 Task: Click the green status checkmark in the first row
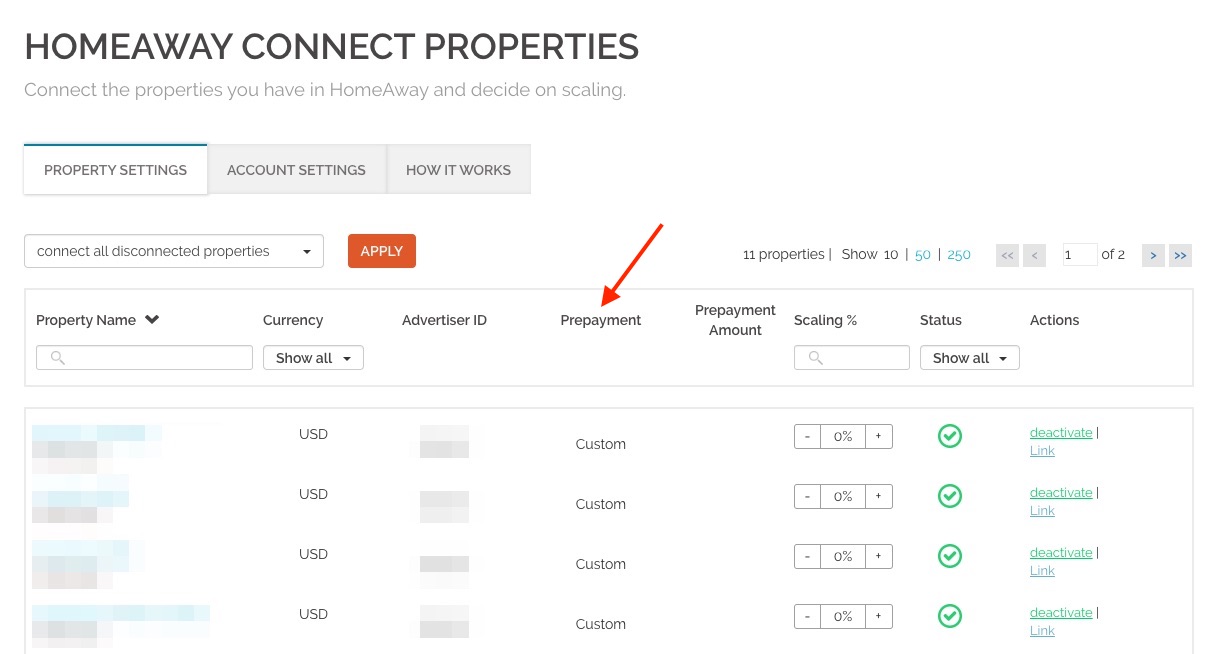coord(950,436)
